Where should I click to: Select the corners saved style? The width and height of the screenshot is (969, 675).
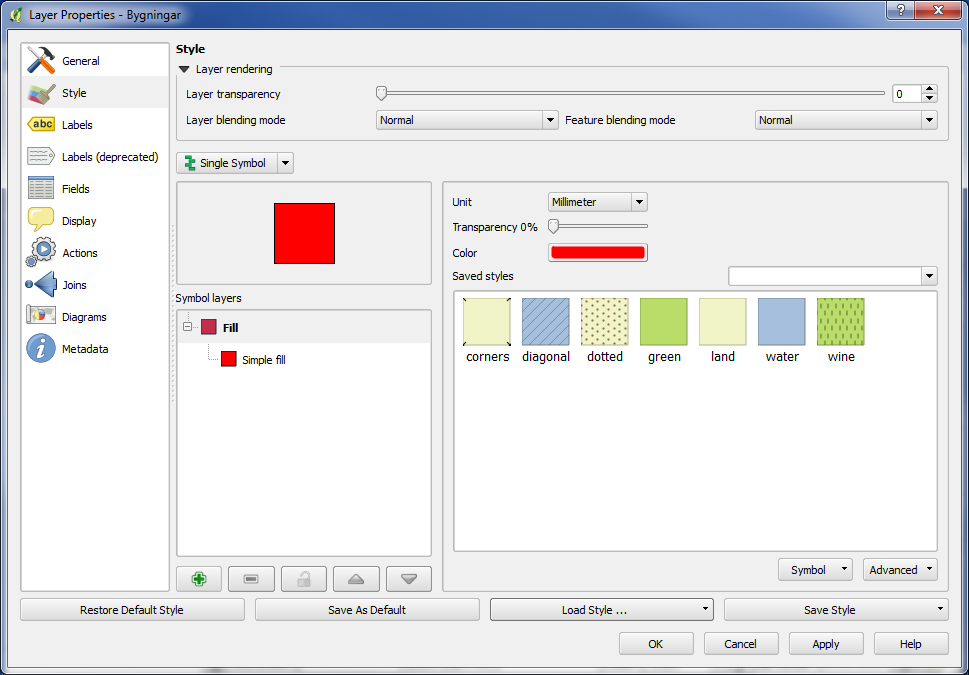pos(487,331)
